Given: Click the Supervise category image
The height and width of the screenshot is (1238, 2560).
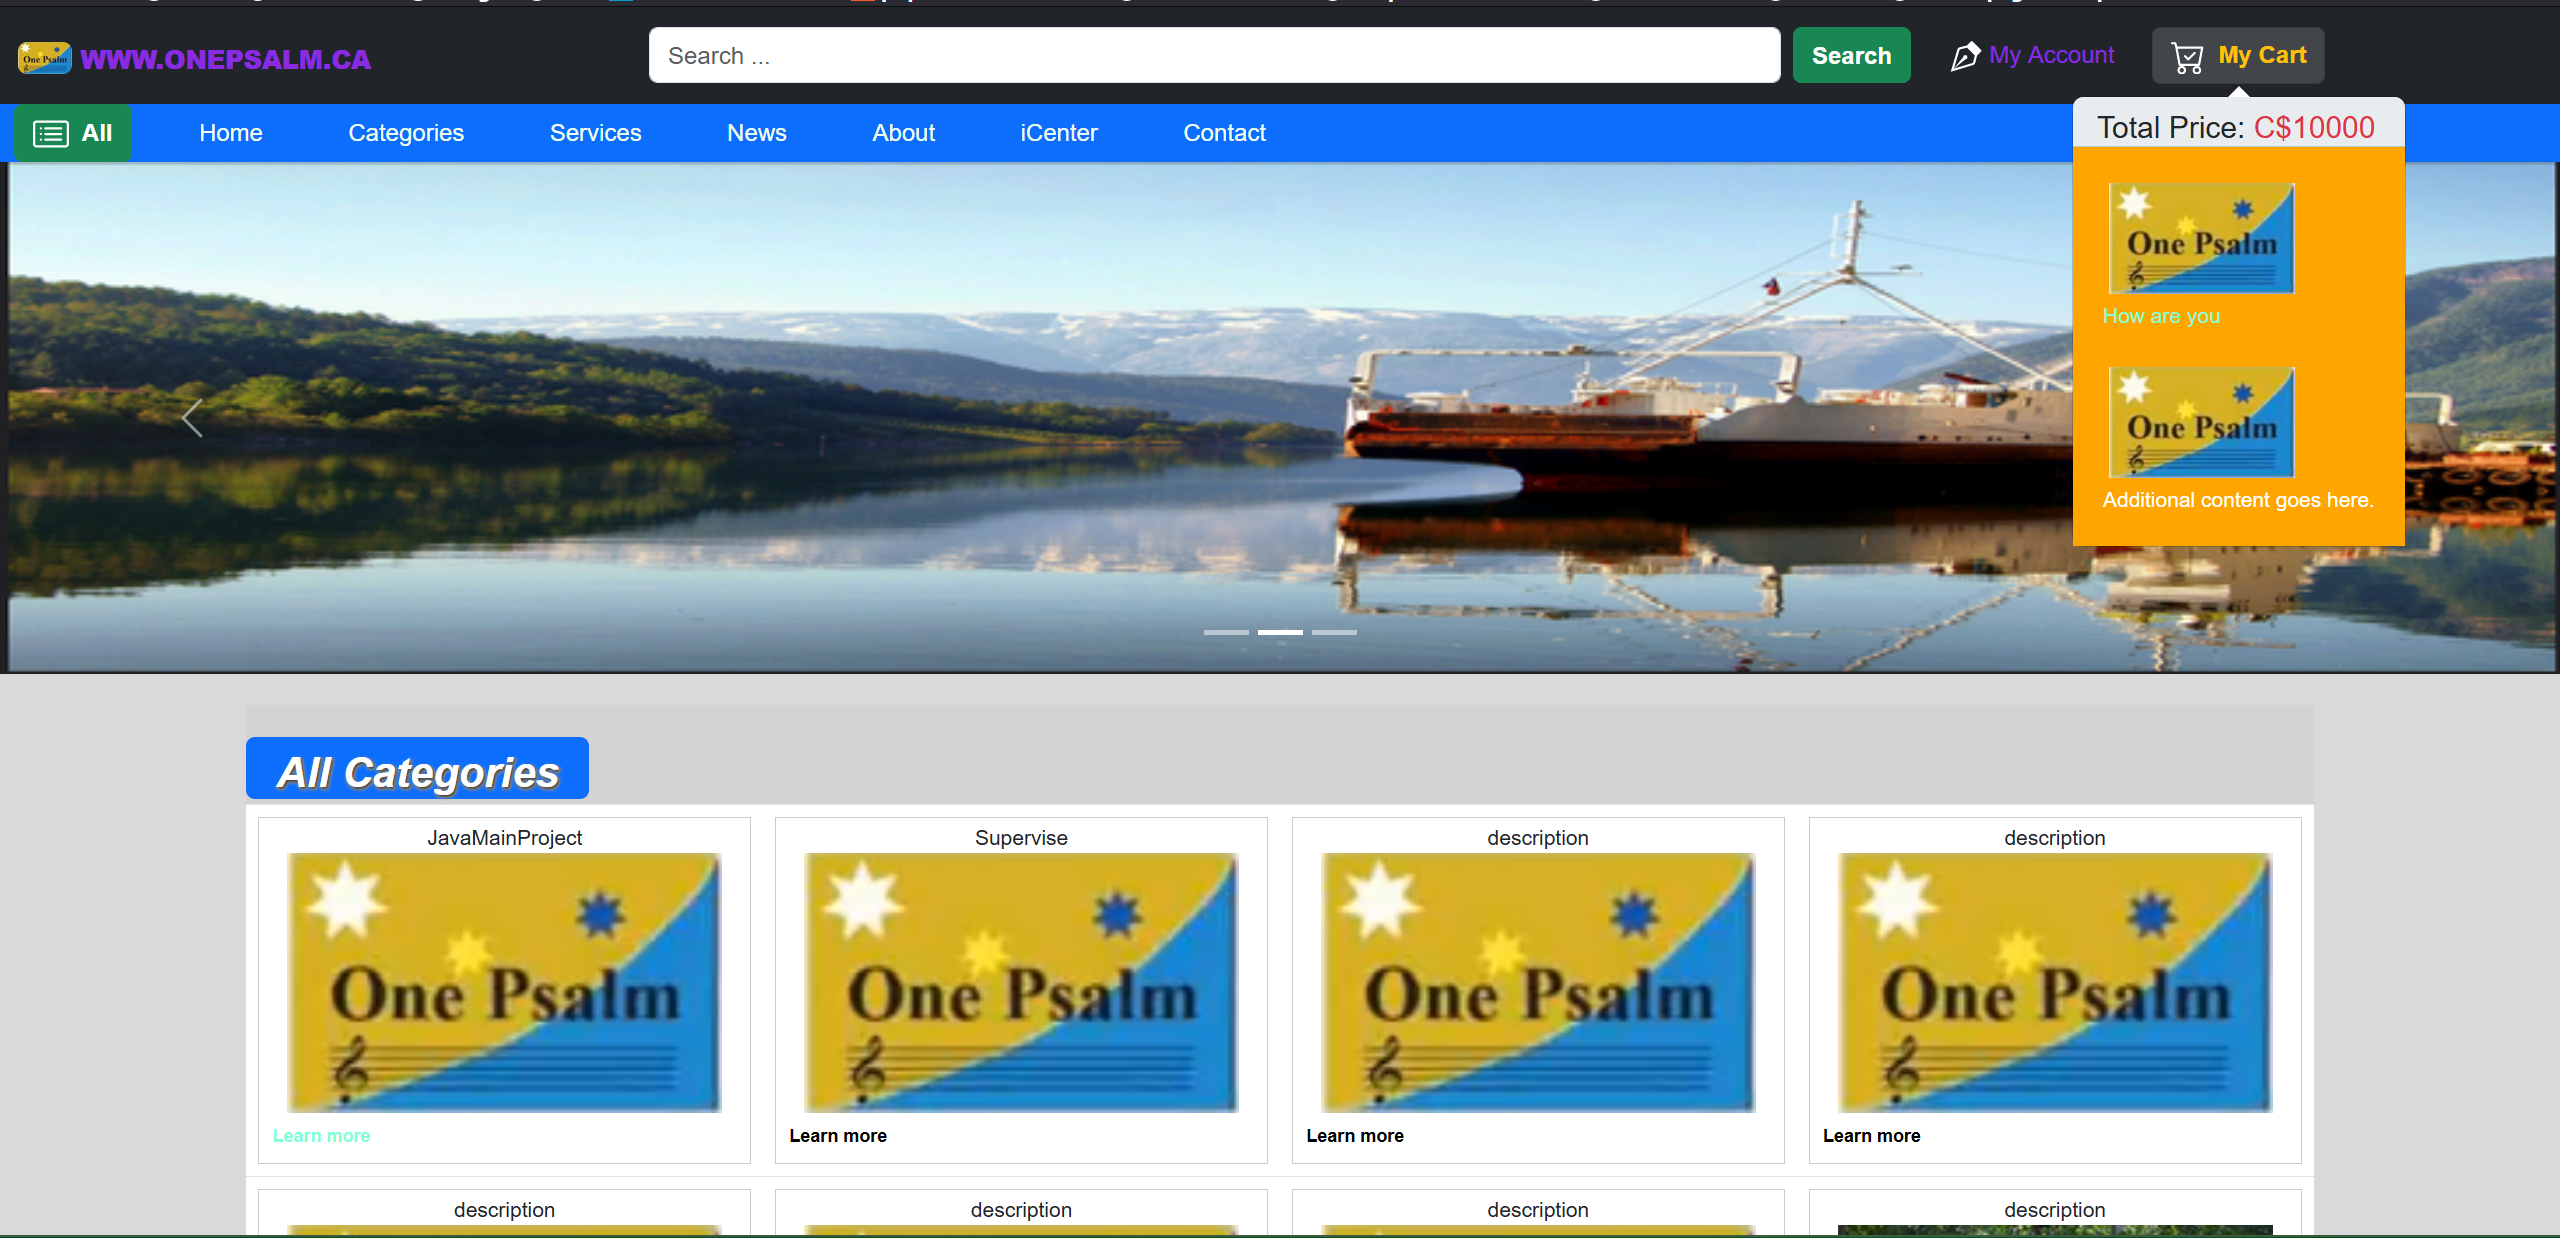Looking at the screenshot, I should point(1021,982).
